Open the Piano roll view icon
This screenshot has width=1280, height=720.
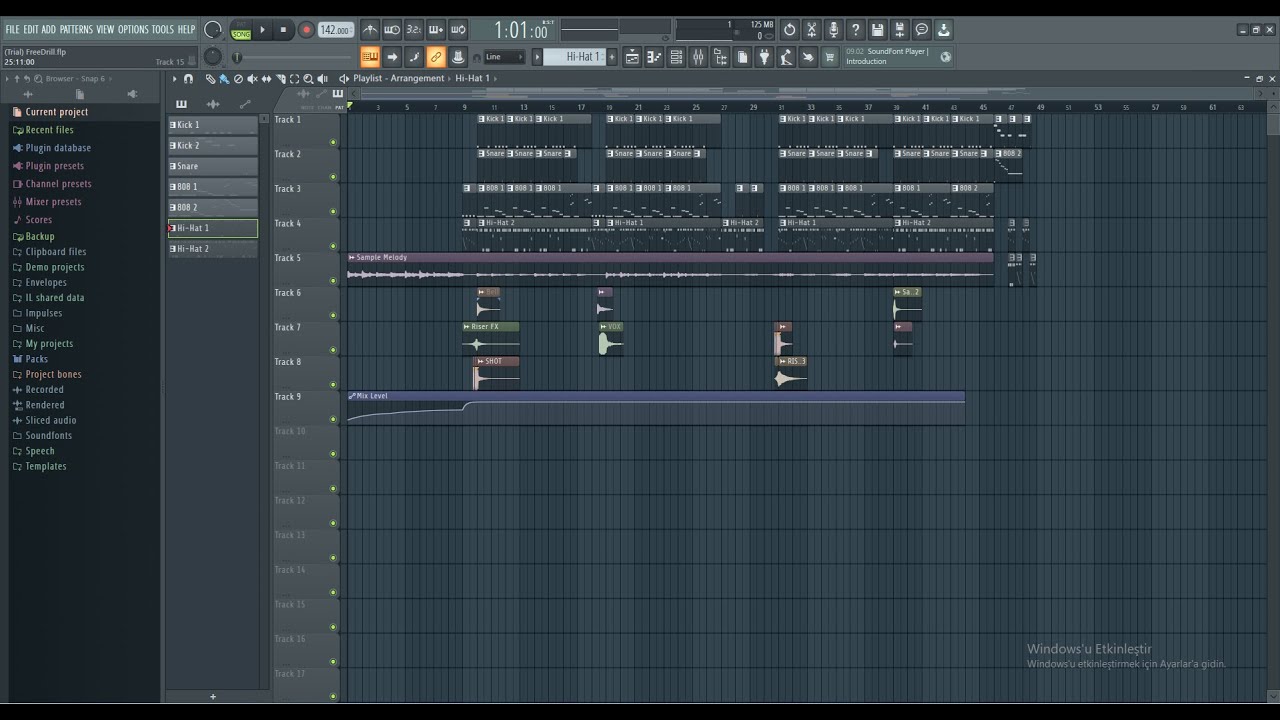point(654,57)
